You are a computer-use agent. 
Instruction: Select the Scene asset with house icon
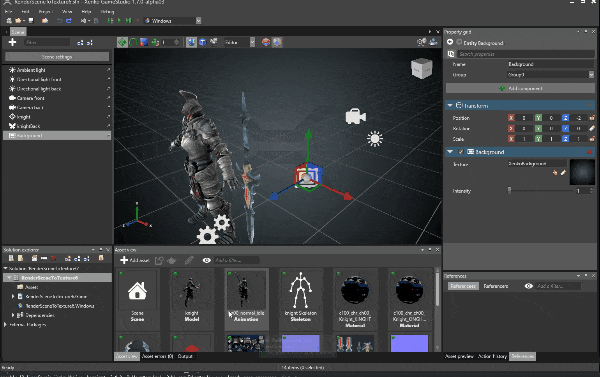tap(137, 299)
